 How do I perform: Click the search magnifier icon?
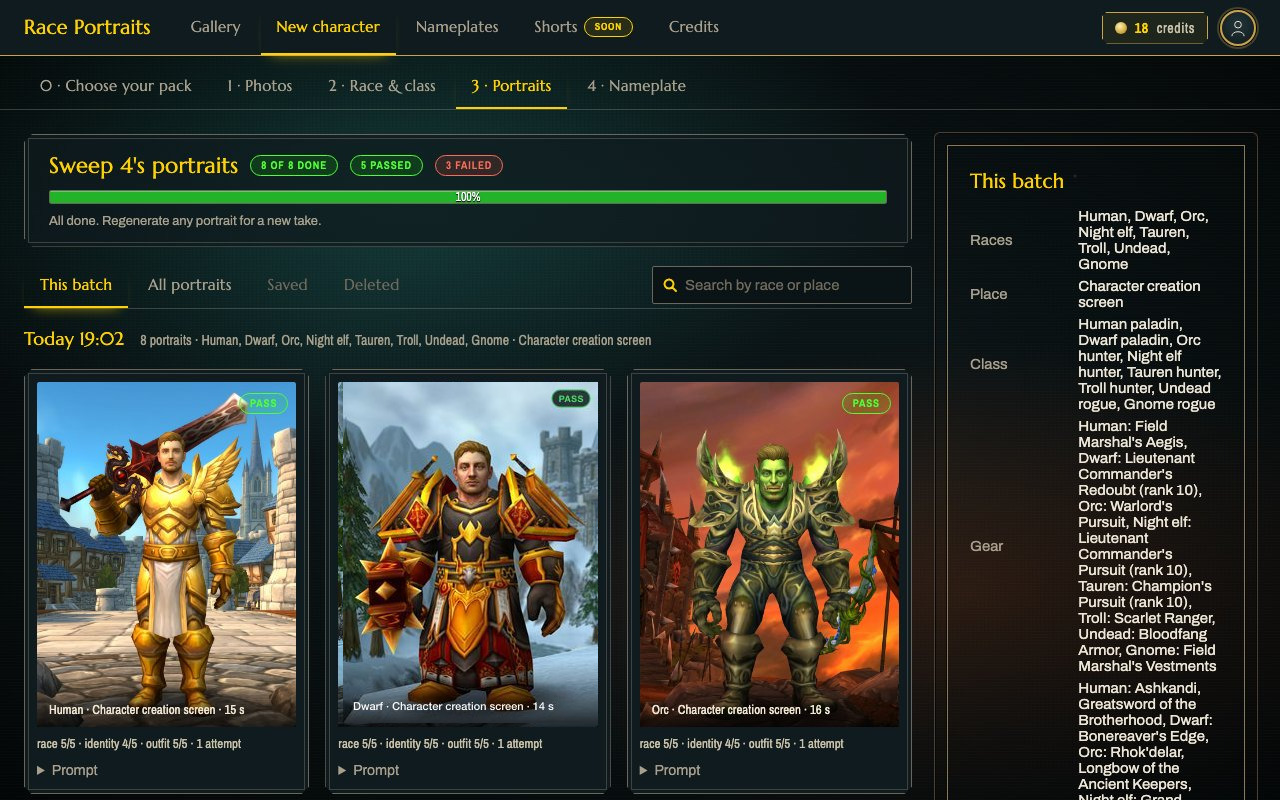click(671, 285)
